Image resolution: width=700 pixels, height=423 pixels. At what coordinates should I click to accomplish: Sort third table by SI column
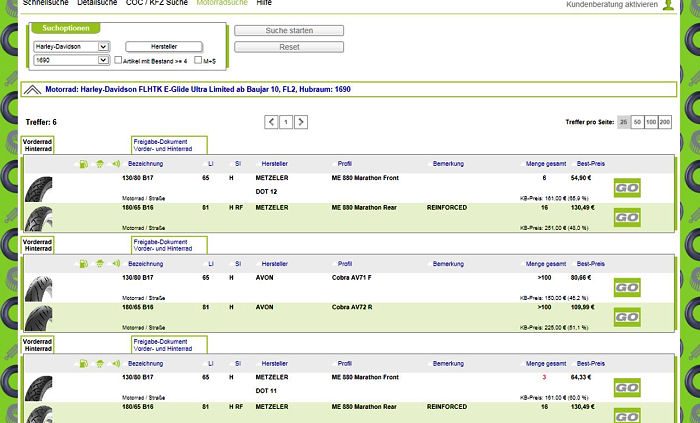pos(238,363)
